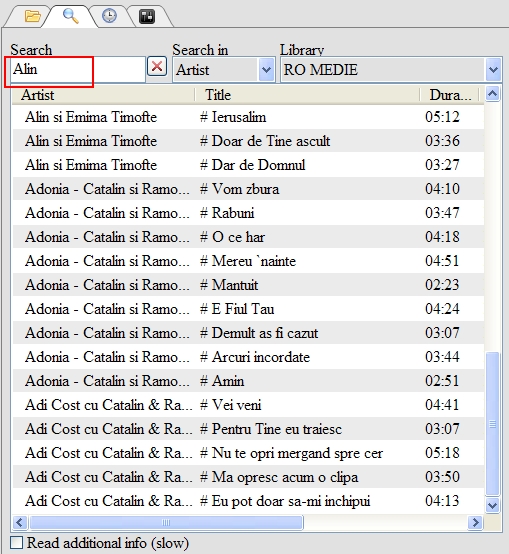Click the Dura... duration column header
Image resolution: width=509 pixels, height=554 pixels.
coord(449,95)
